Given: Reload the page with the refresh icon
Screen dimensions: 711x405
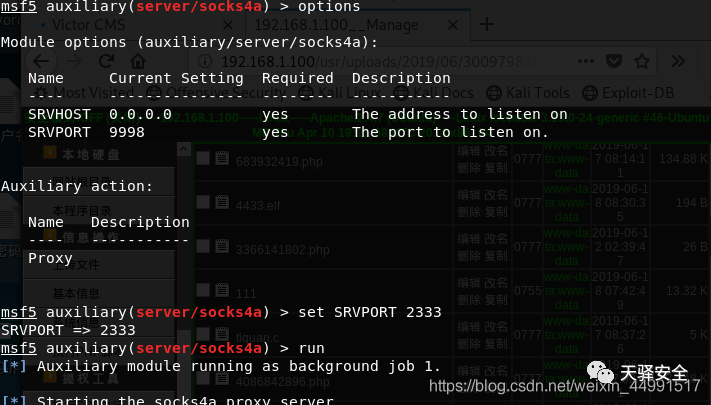Looking at the screenshot, I should 107,61.
